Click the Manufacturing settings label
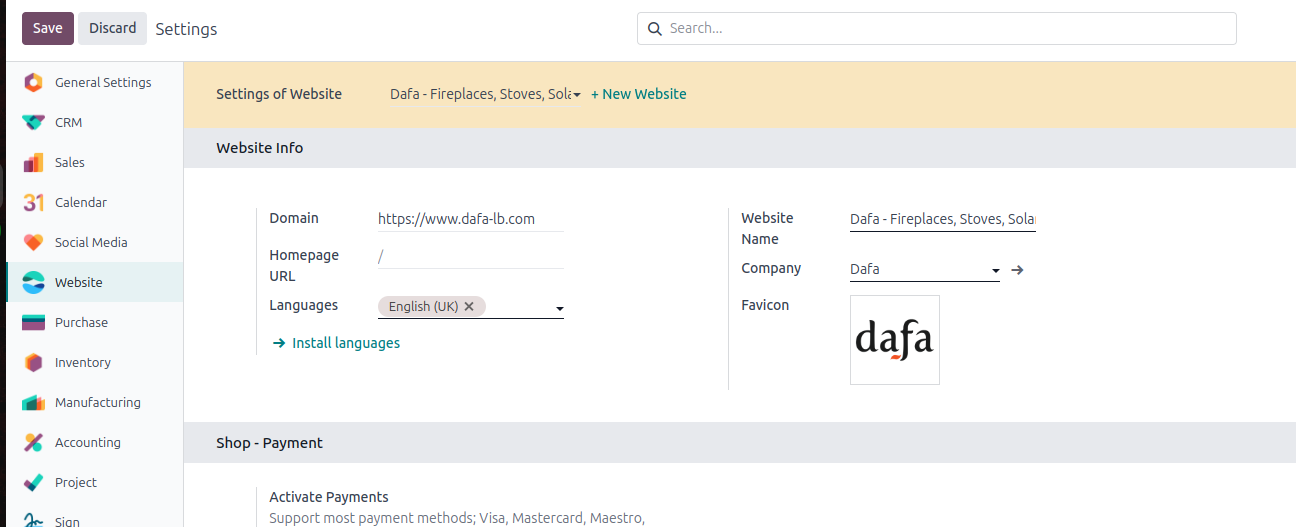 98,402
